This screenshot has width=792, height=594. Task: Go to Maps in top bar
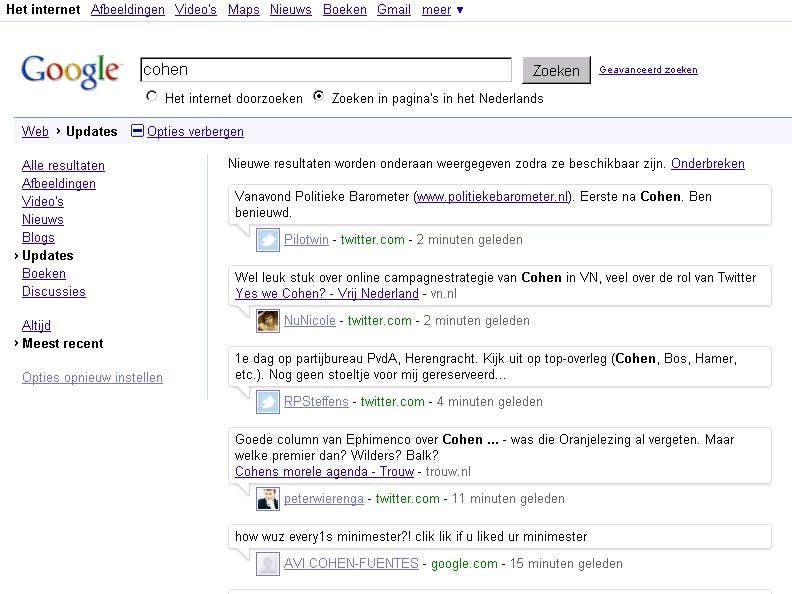(243, 10)
